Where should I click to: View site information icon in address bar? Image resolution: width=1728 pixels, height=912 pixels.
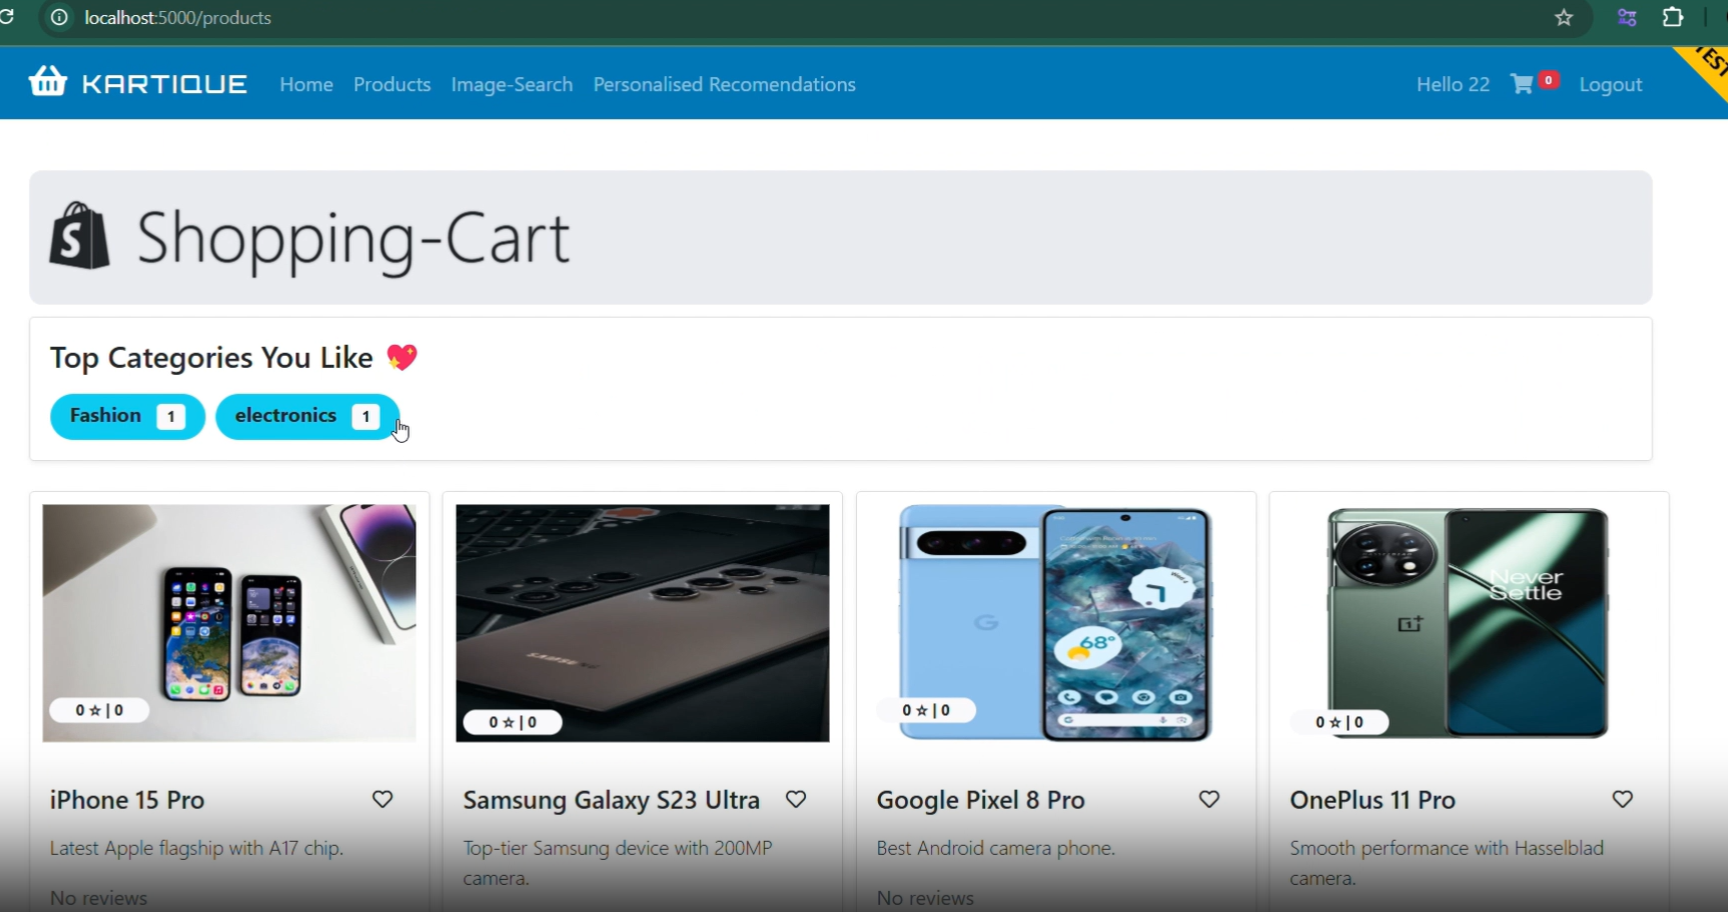click(x=60, y=18)
